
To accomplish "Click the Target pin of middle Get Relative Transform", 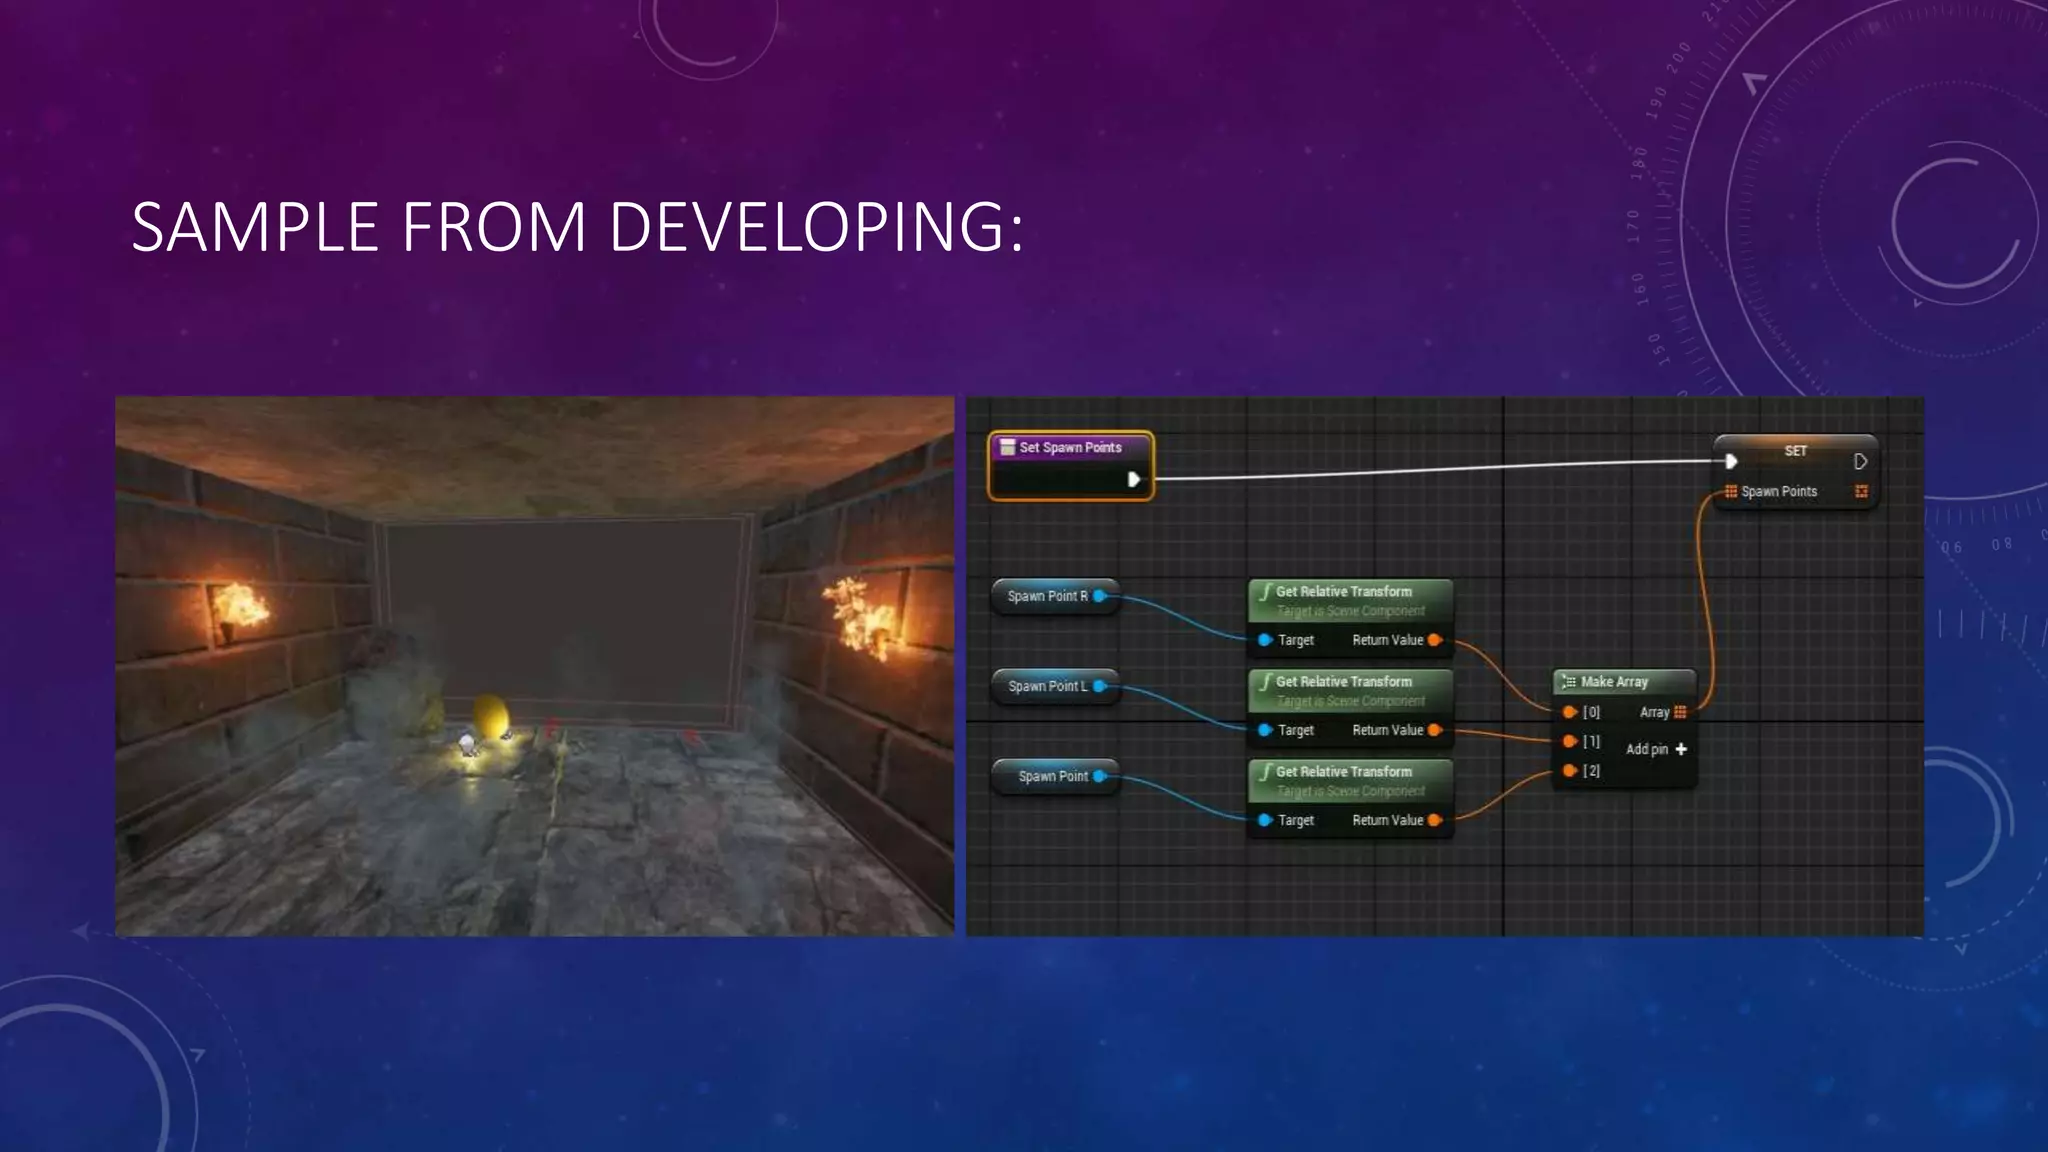I will coord(1265,730).
